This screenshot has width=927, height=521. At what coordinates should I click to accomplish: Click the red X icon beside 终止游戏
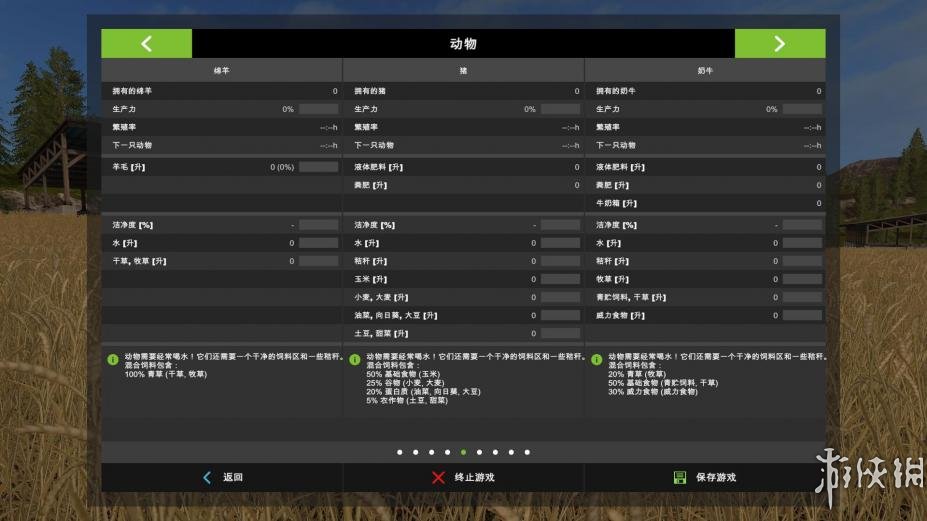tap(438, 477)
